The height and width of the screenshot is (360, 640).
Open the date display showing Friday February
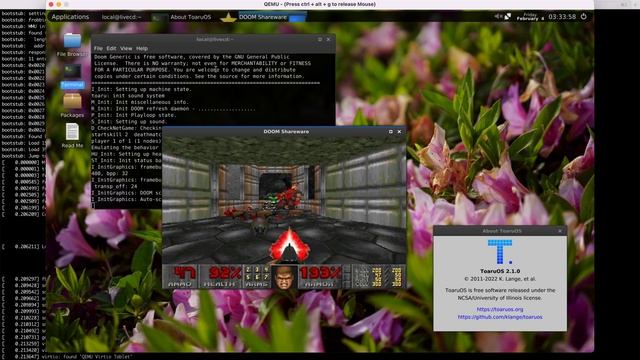(530, 17)
